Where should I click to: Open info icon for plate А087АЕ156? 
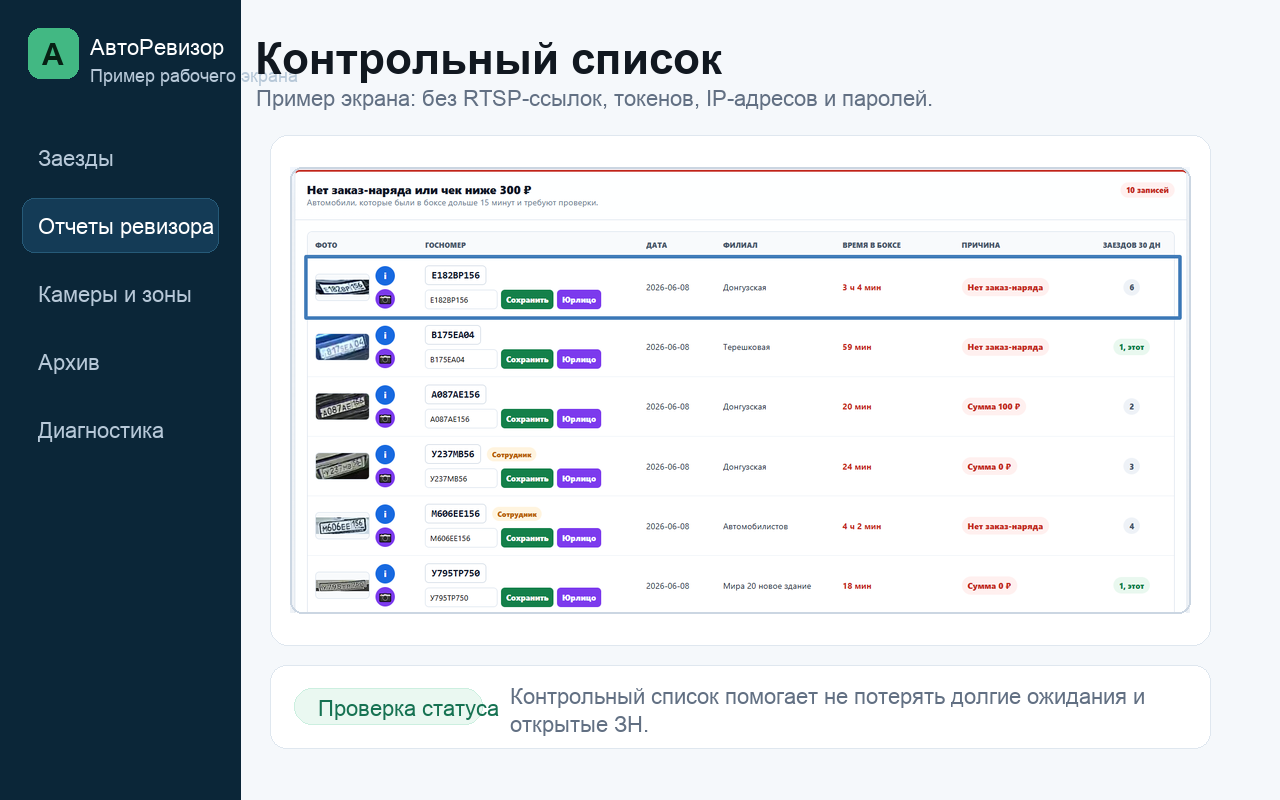pos(385,395)
